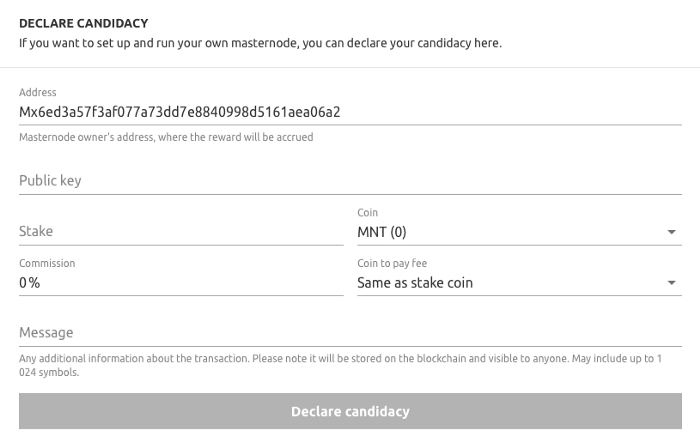This screenshot has width=700, height=448.
Task: Click the small 'Address' field label
Action: (38, 93)
